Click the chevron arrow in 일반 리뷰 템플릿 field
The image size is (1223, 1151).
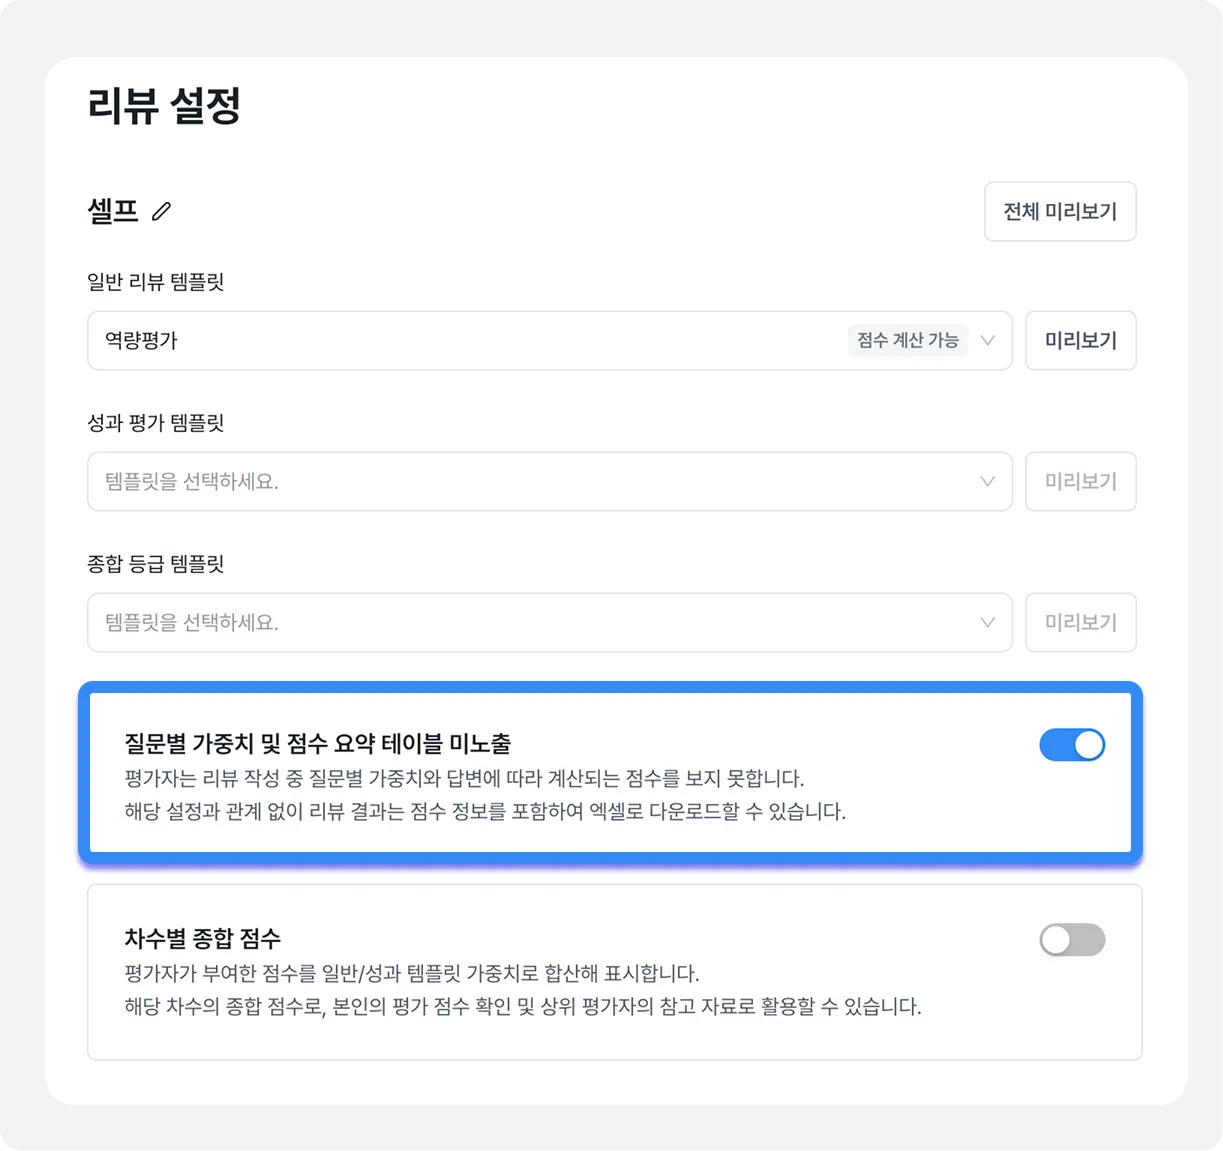(988, 340)
